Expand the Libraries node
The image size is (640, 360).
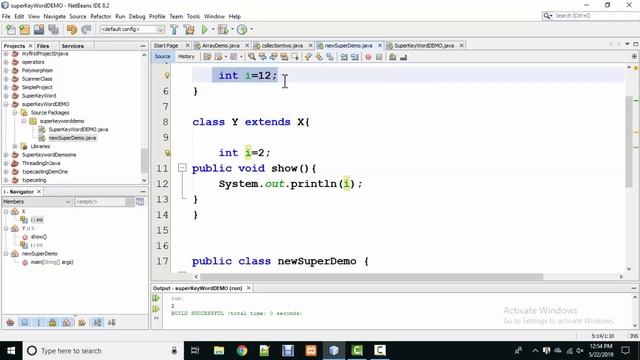coord(15,146)
